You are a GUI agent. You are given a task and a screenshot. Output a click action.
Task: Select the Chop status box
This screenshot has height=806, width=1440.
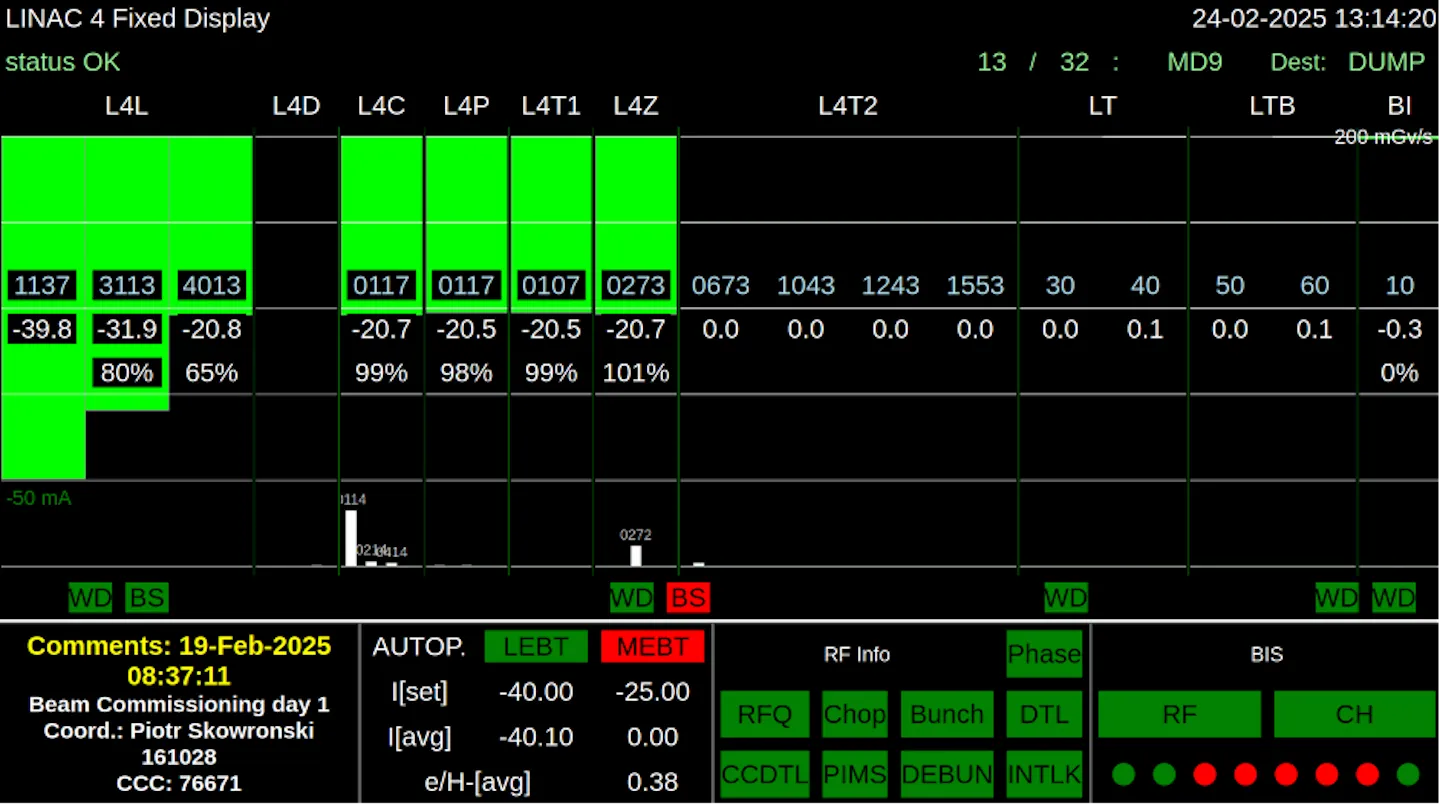coord(855,714)
